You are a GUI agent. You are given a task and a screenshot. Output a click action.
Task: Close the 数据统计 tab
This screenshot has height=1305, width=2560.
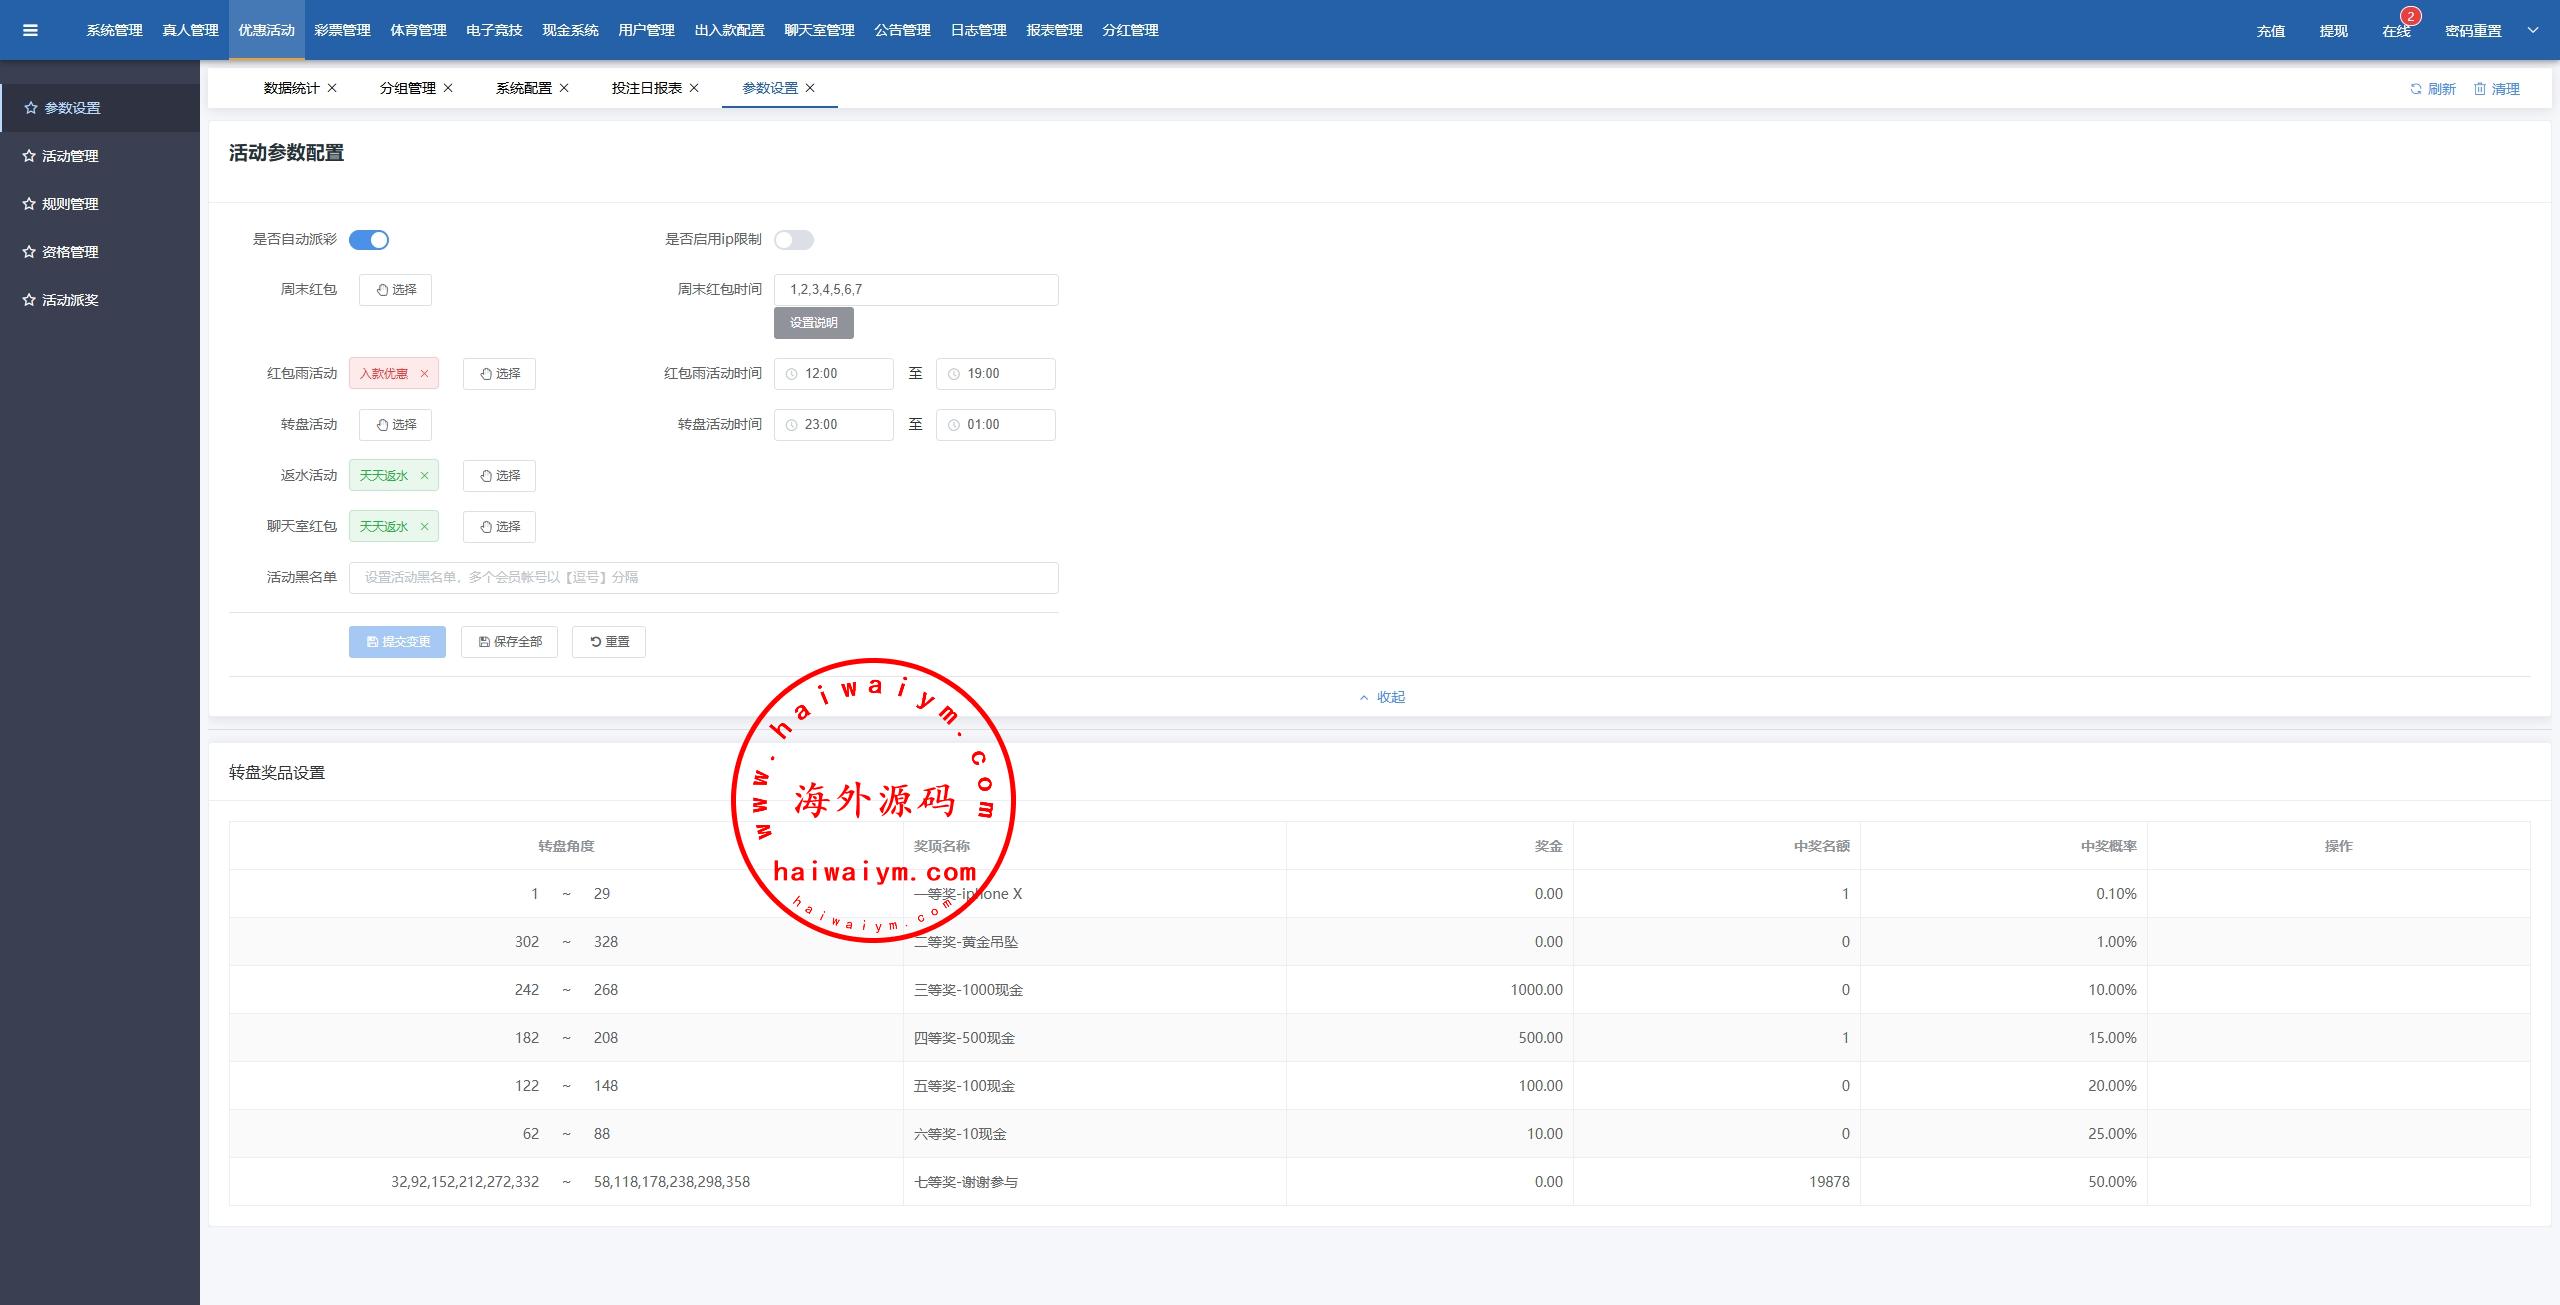tap(332, 88)
